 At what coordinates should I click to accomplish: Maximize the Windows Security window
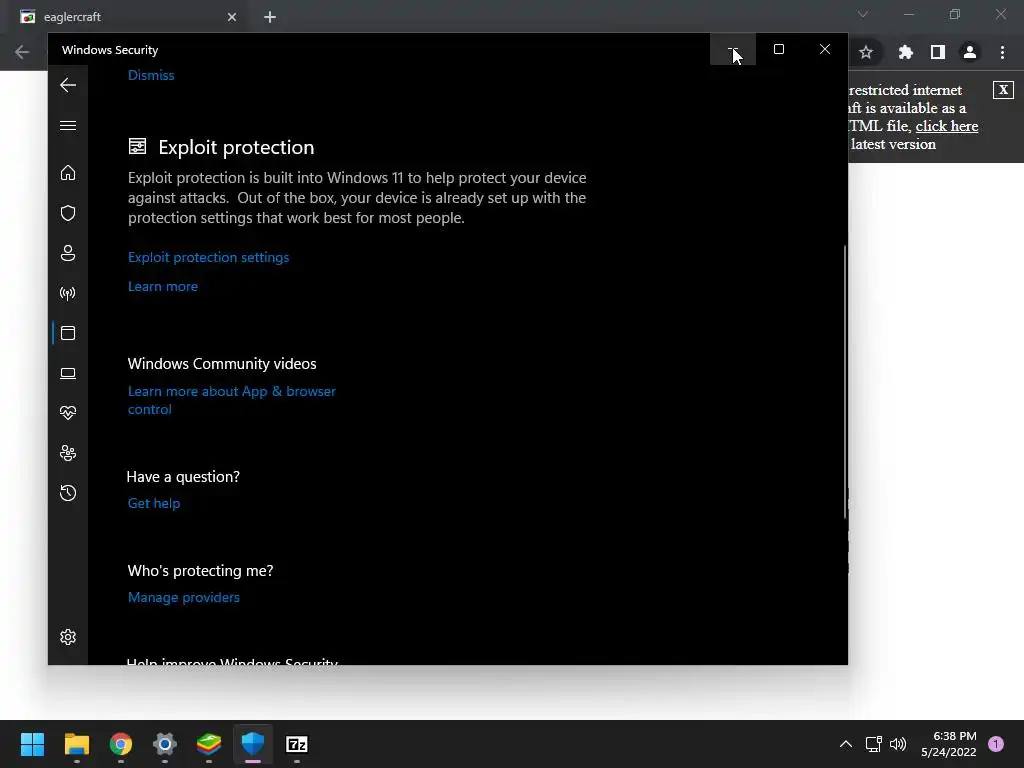click(x=778, y=50)
